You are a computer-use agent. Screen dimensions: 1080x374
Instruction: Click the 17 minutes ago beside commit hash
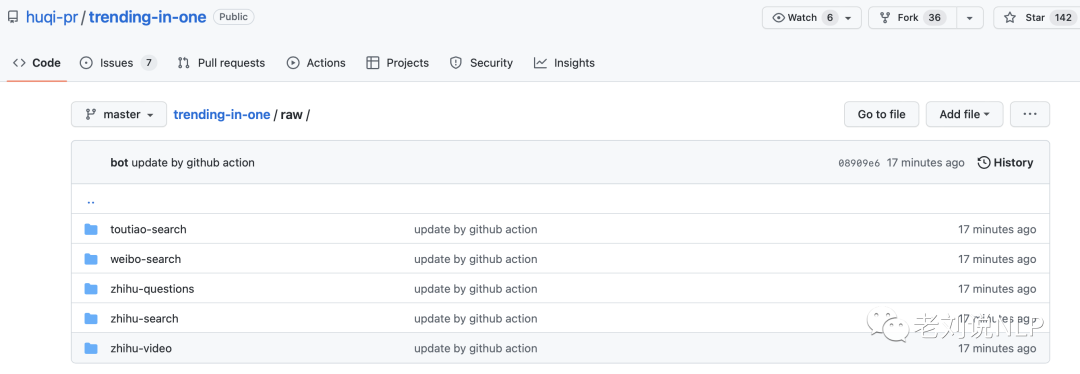pyautogui.click(x=926, y=163)
